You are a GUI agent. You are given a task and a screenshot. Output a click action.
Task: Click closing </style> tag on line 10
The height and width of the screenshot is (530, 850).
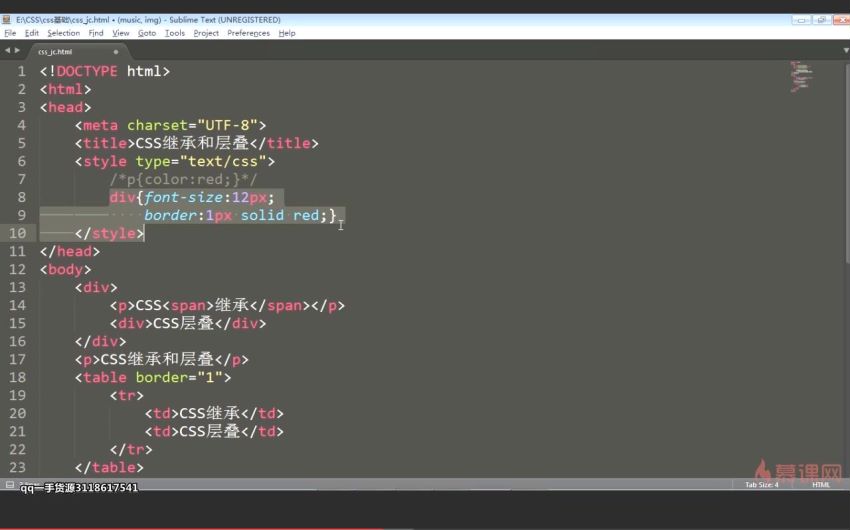coord(110,233)
